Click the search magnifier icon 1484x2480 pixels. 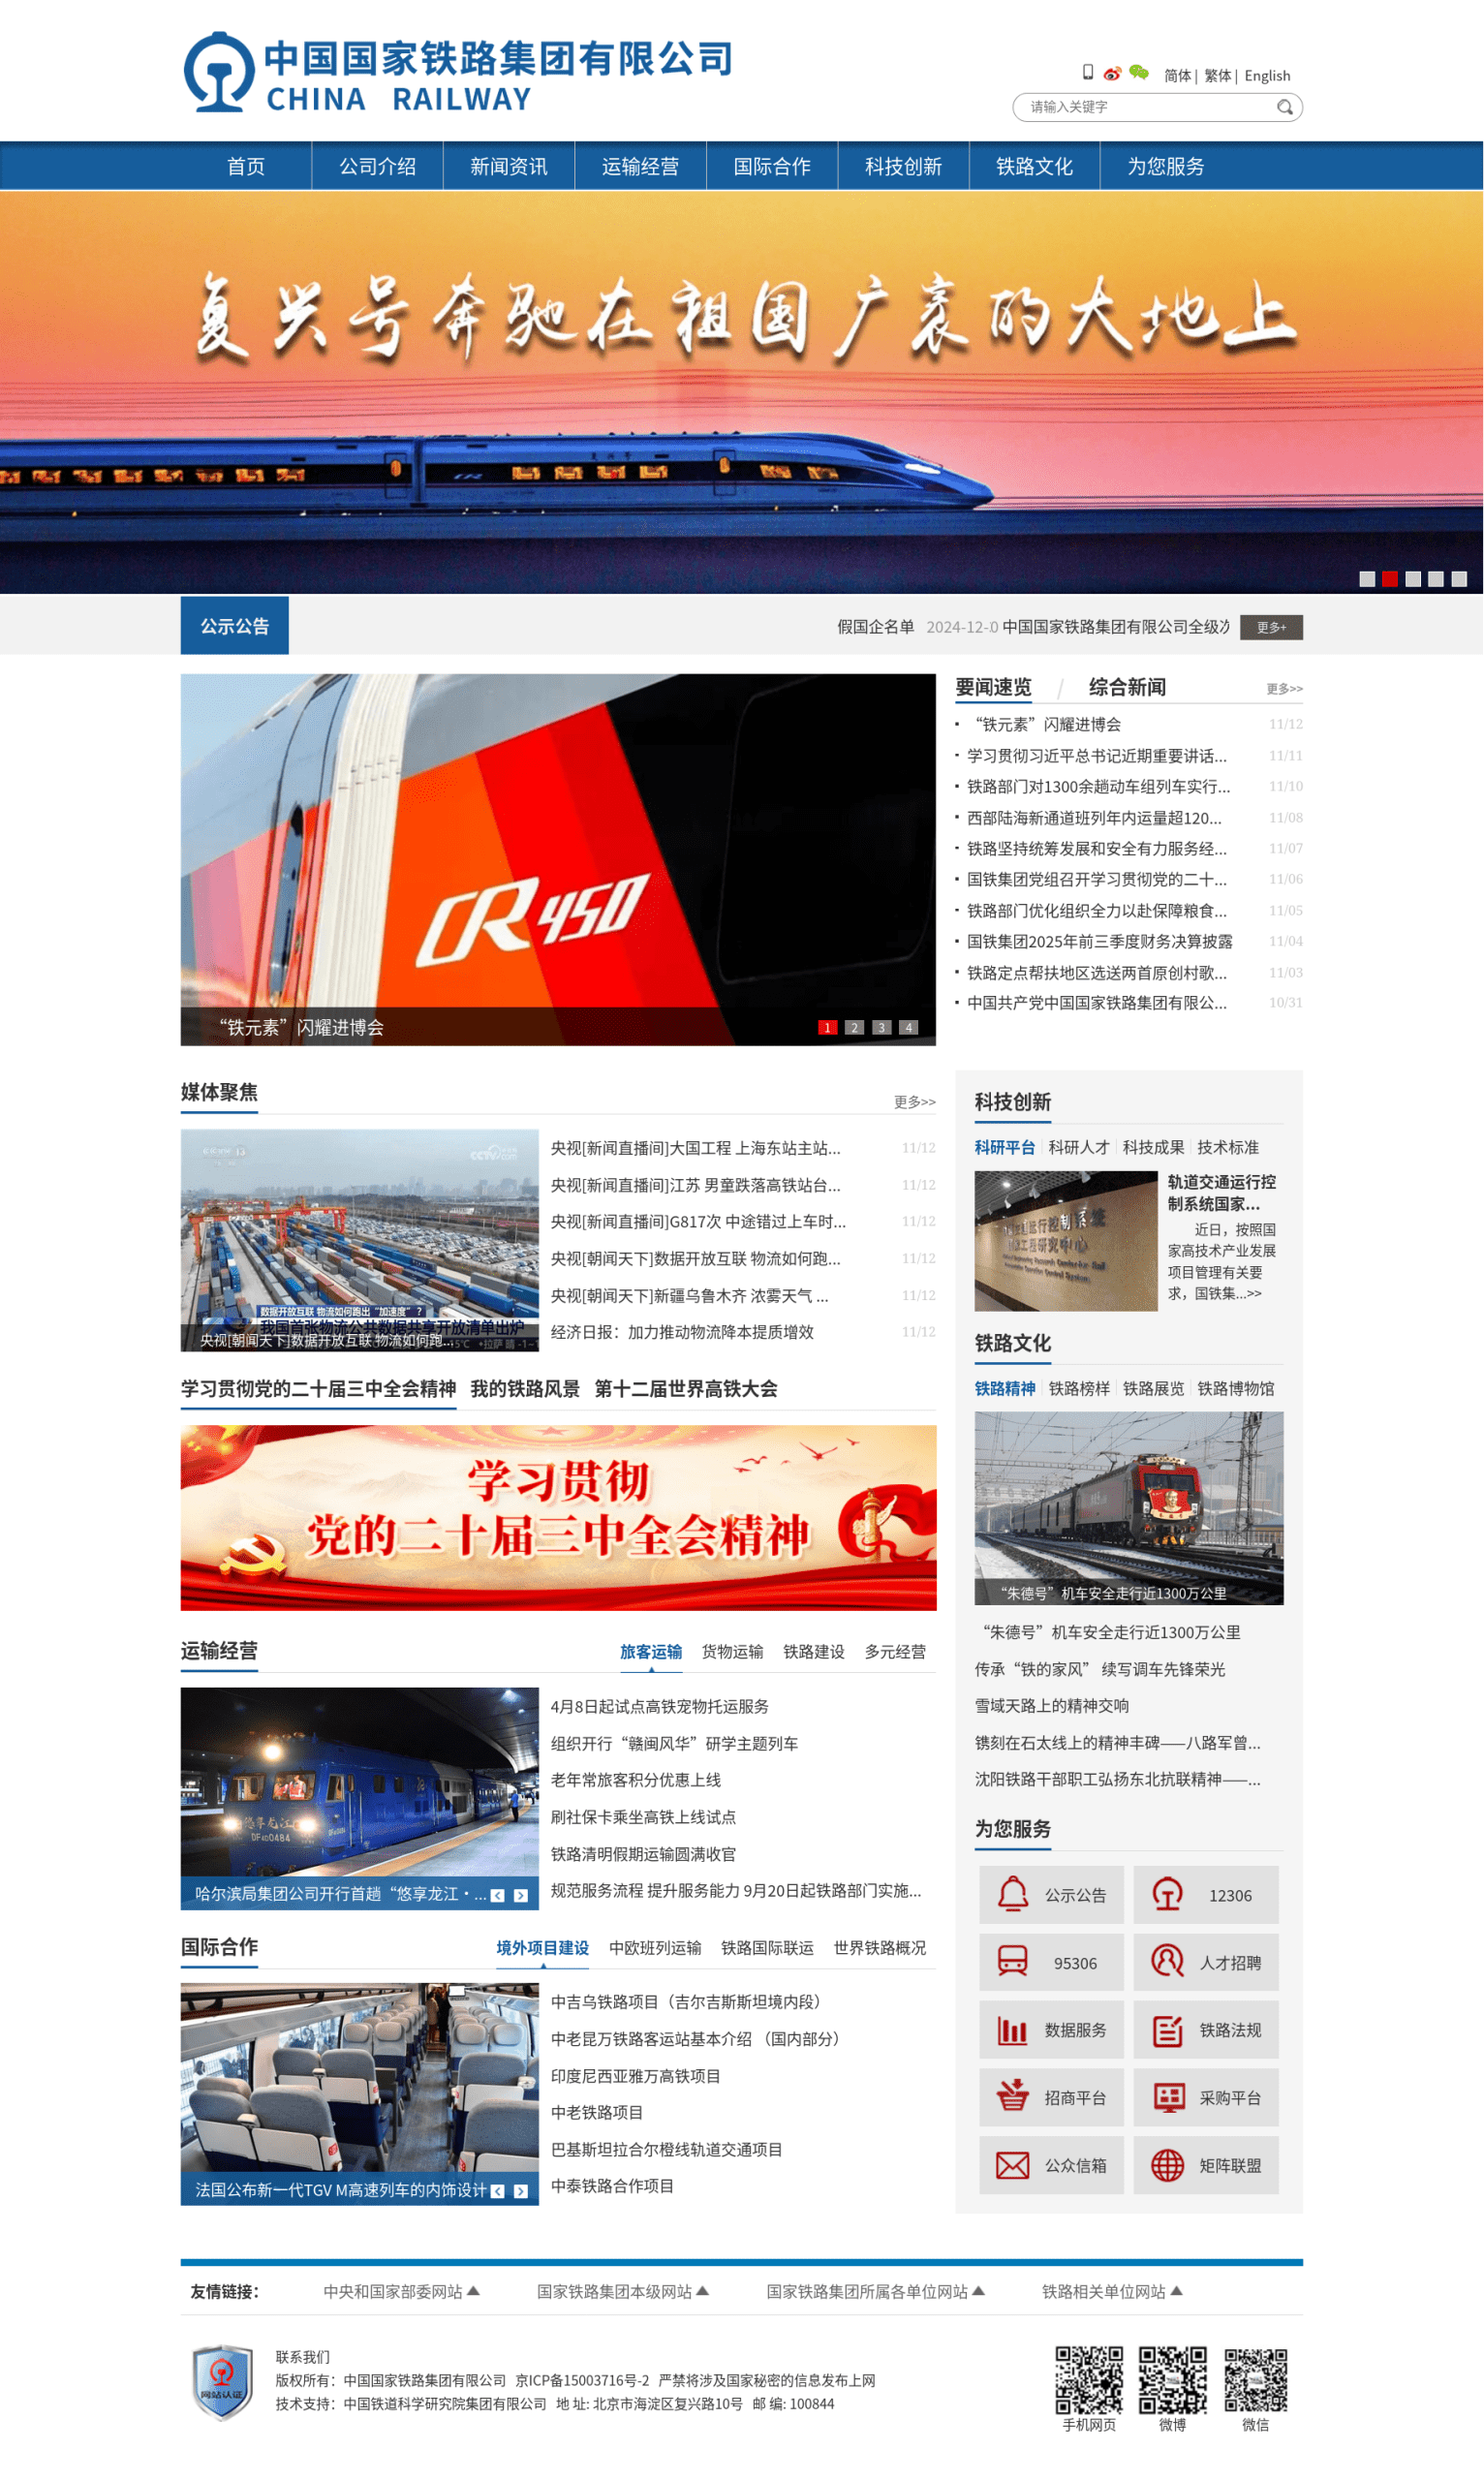pos(1284,107)
